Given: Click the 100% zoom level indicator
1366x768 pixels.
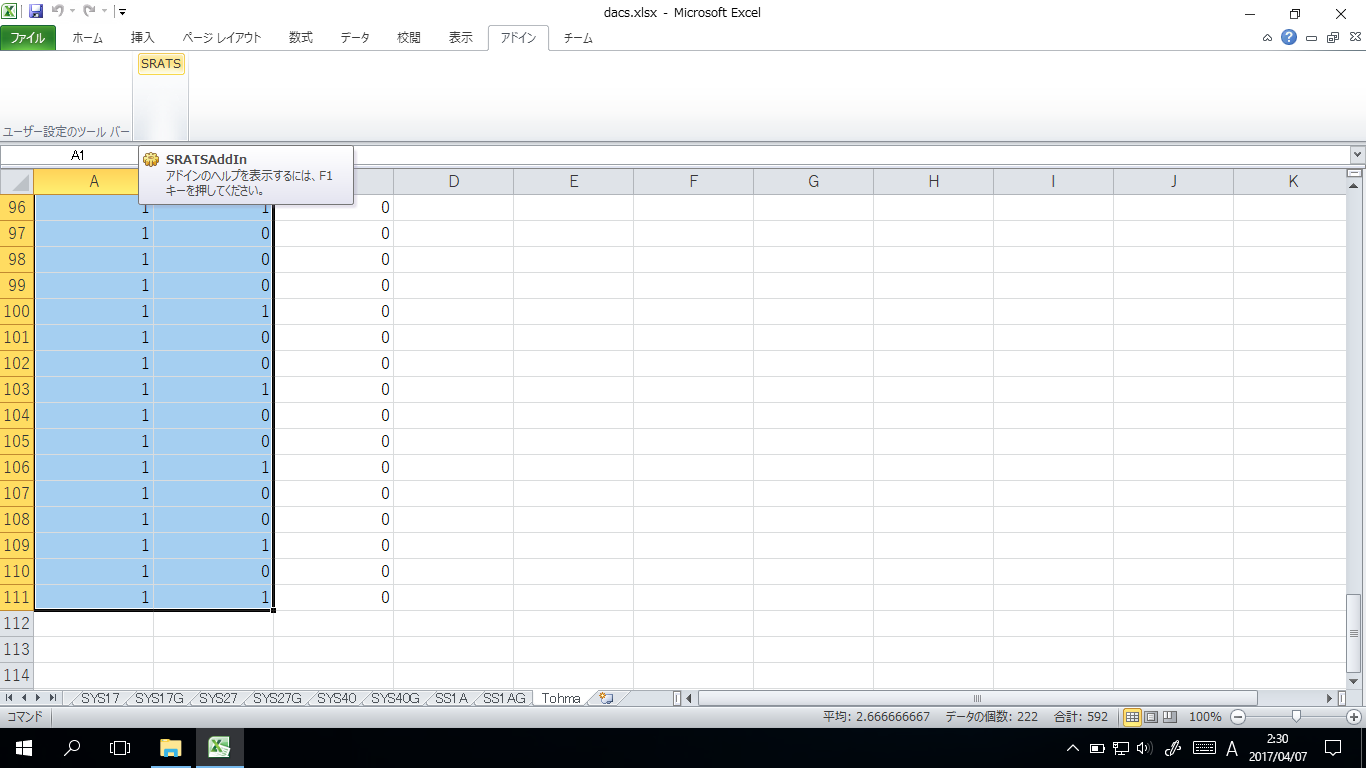Looking at the screenshot, I should (x=1205, y=717).
